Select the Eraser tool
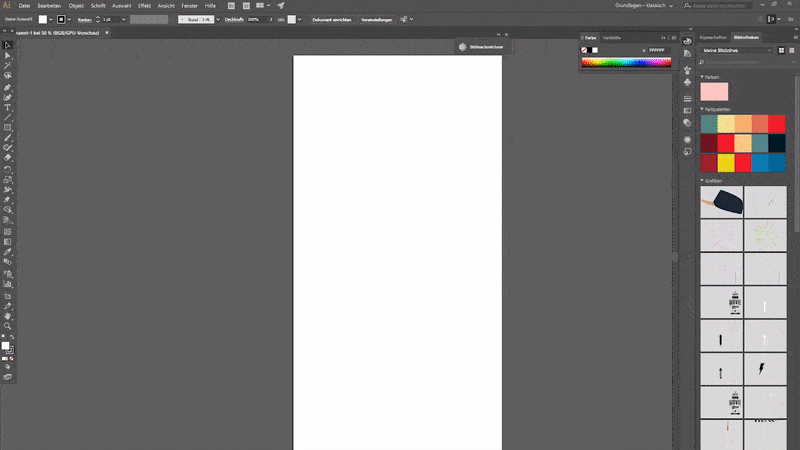Viewport: 800px width, 450px height. click(8, 158)
